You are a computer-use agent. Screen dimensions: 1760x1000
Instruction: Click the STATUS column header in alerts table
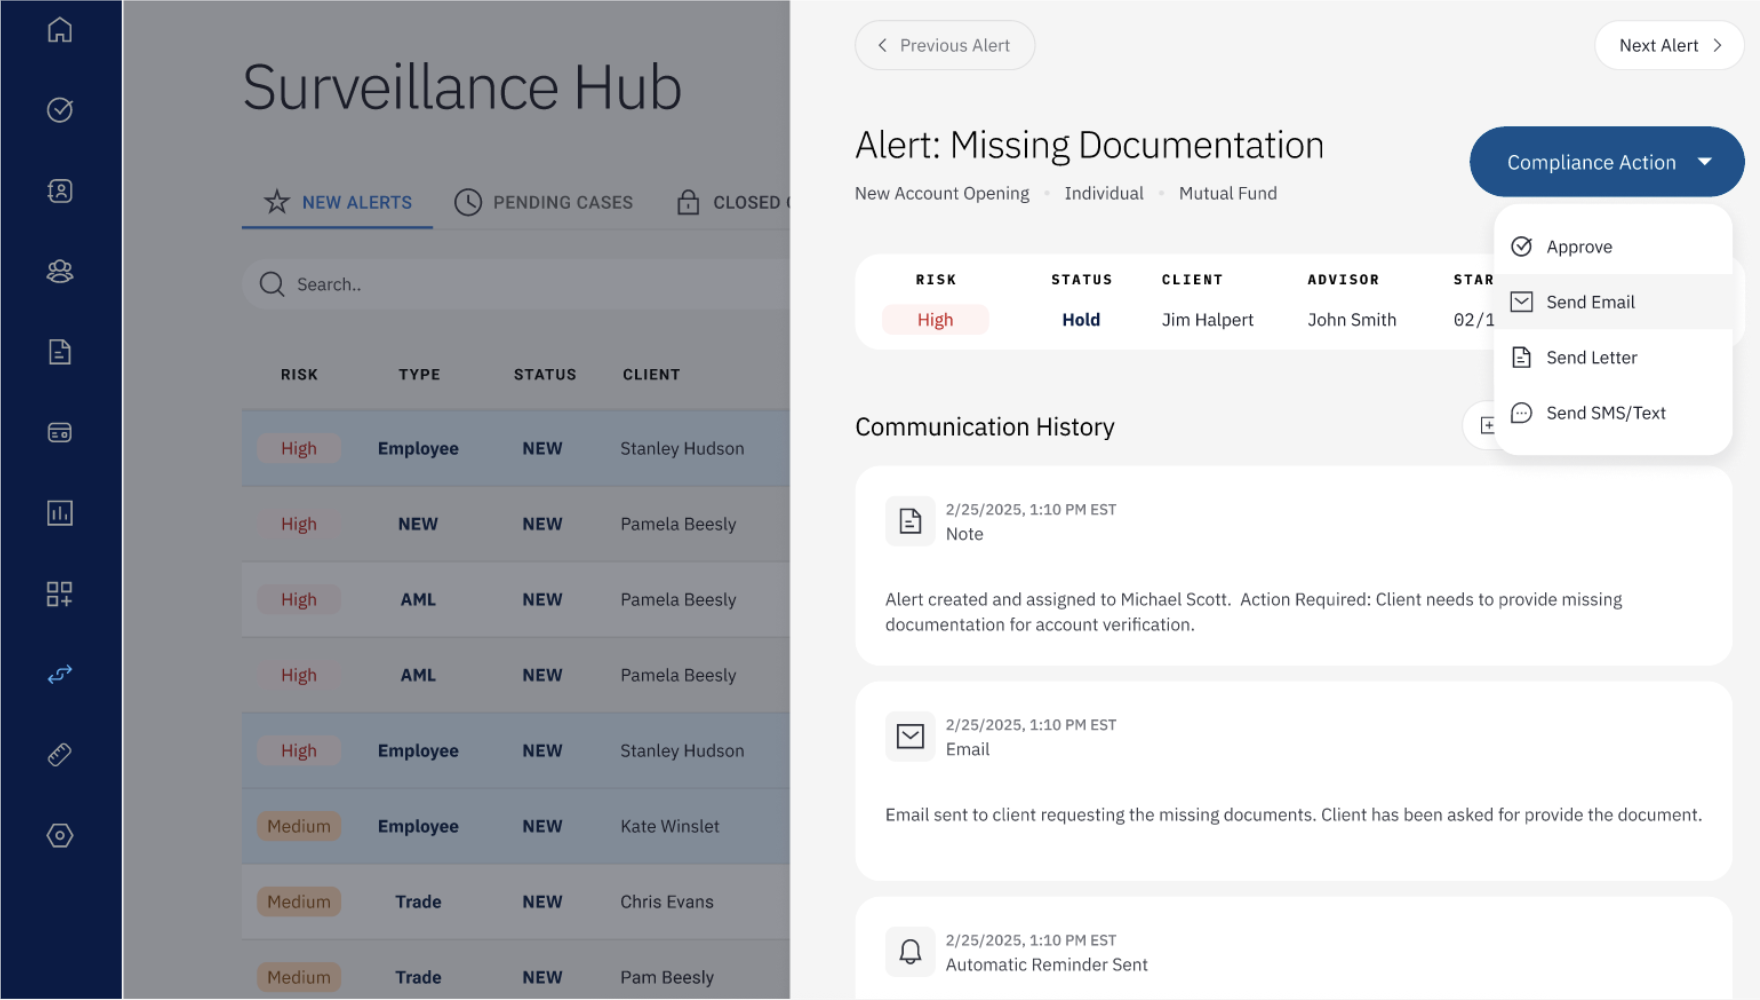click(545, 375)
